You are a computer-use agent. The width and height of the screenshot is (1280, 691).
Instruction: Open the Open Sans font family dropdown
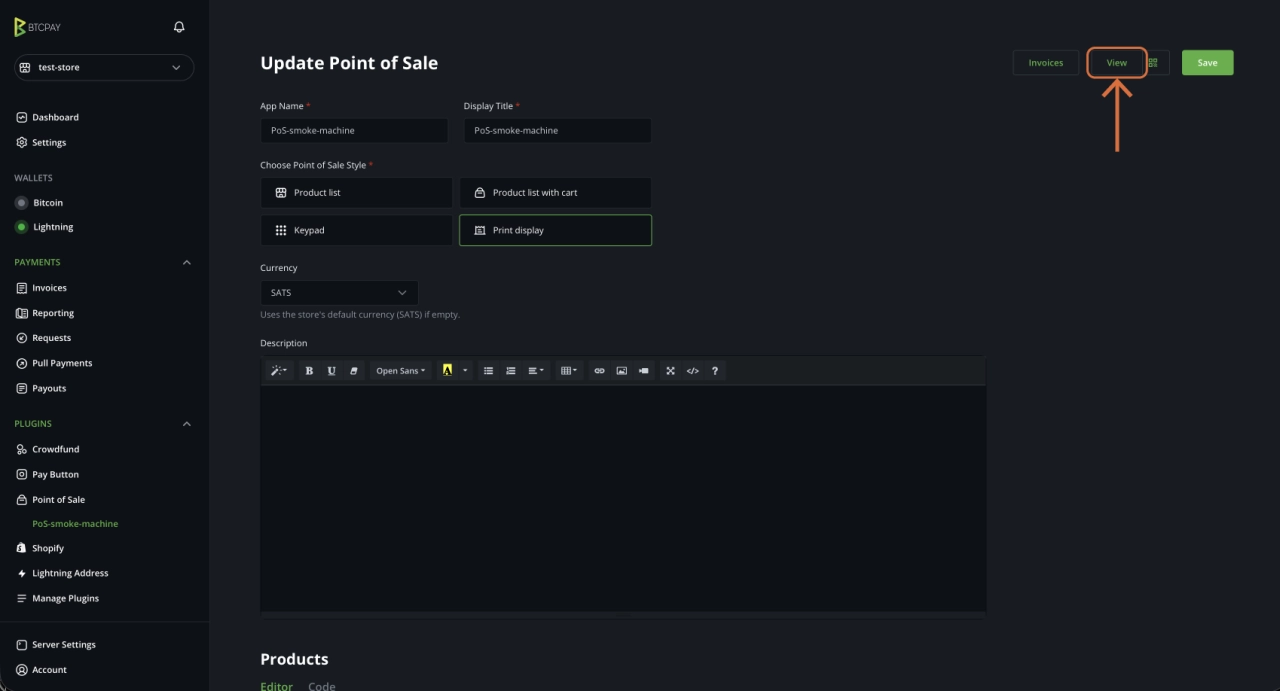pos(400,371)
